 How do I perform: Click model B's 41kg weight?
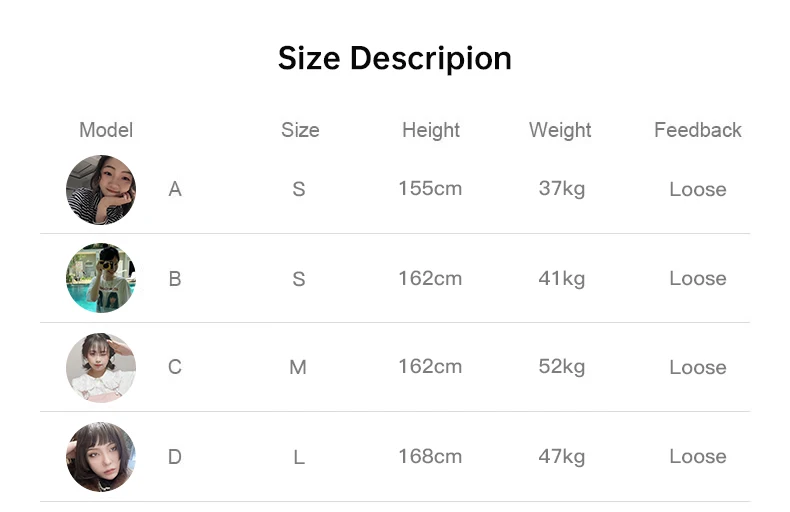point(562,278)
